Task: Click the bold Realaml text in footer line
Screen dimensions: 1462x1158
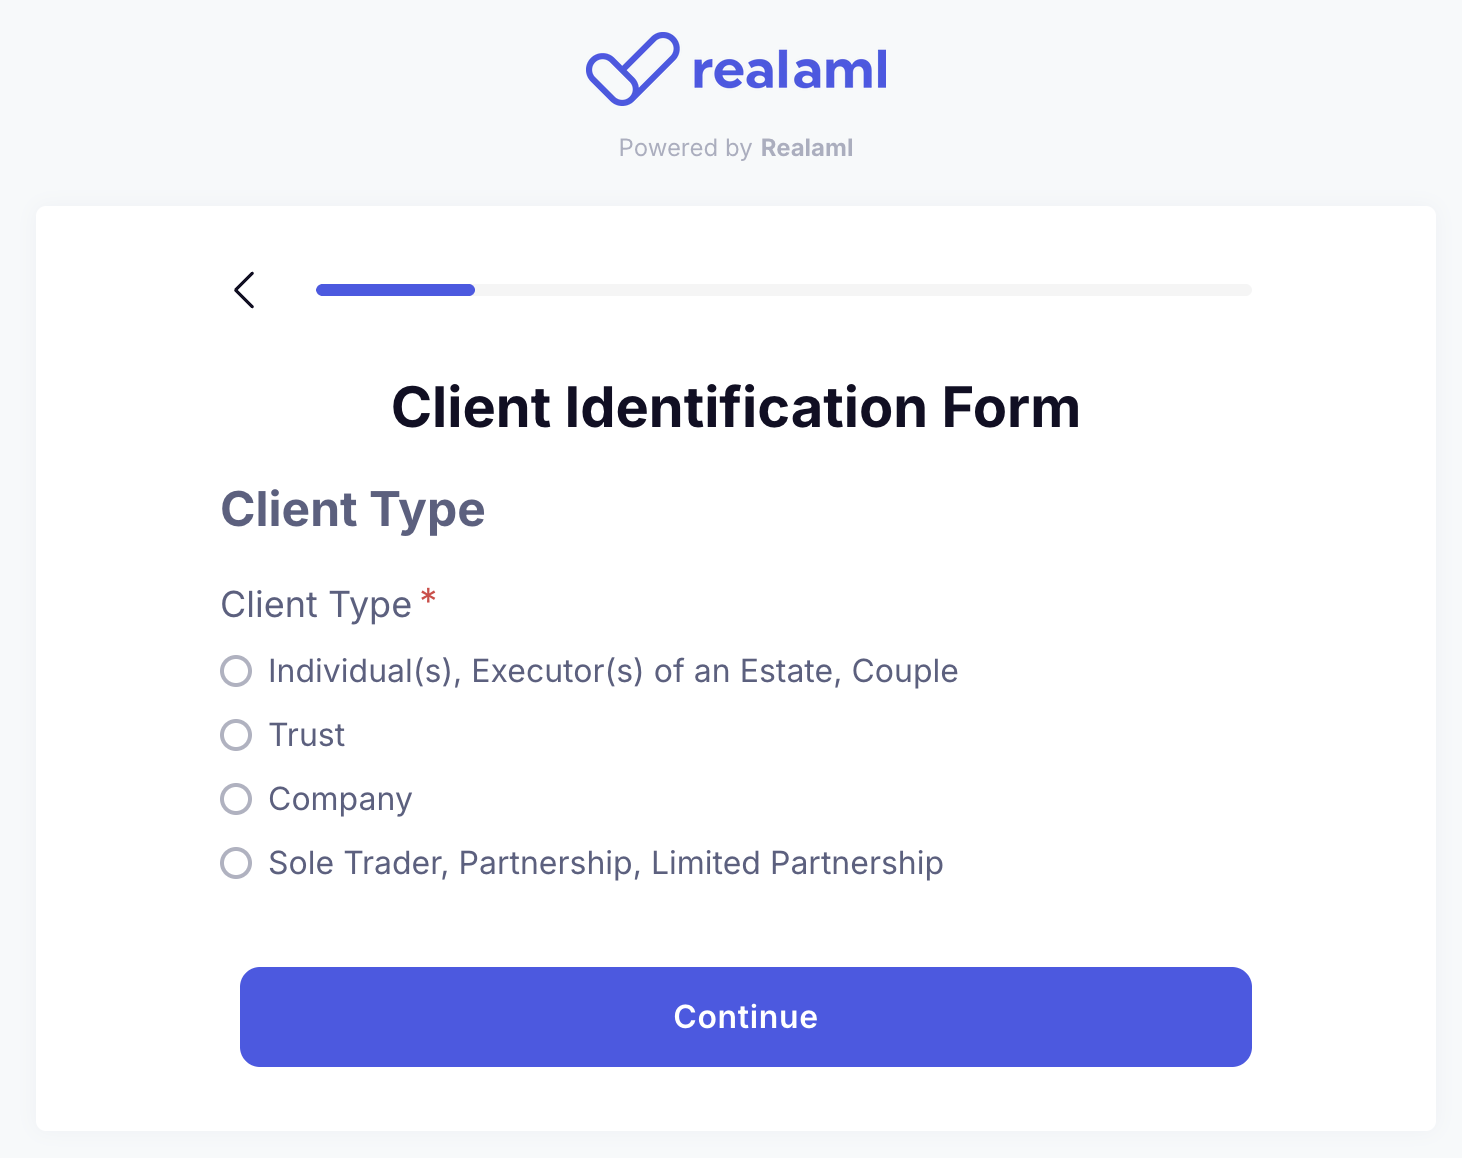Action: click(x=806, y=148)
